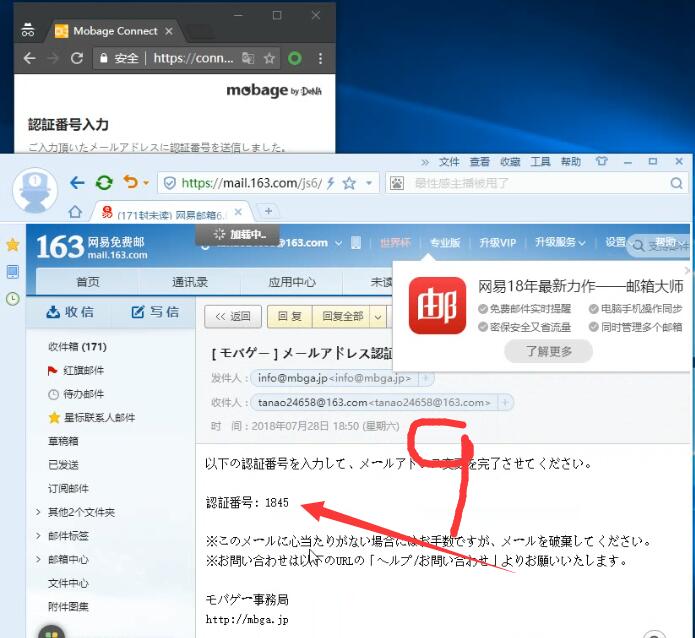Open 收件箱 (171) folder
Viewport: 695px width, 638px height.
78,347
